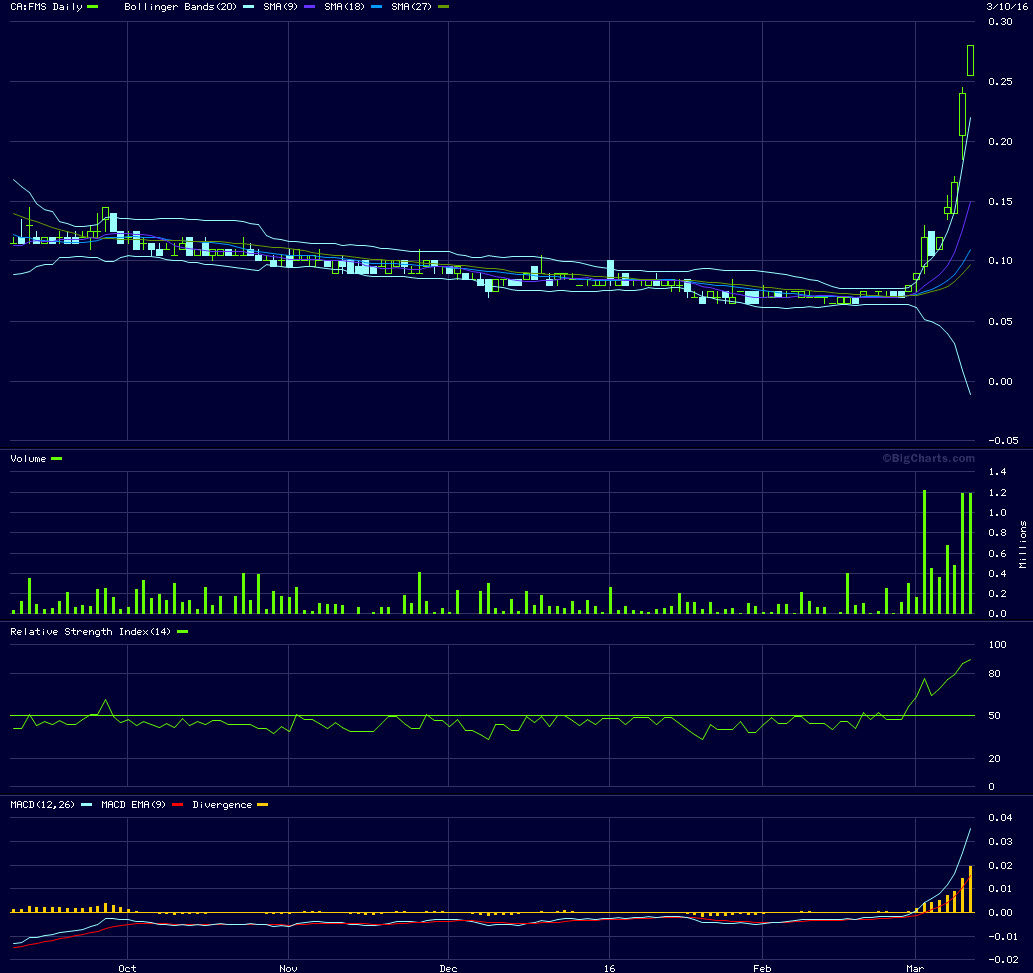Click the Oct label on the time axis
The image size is (1033, 973).
127,968
